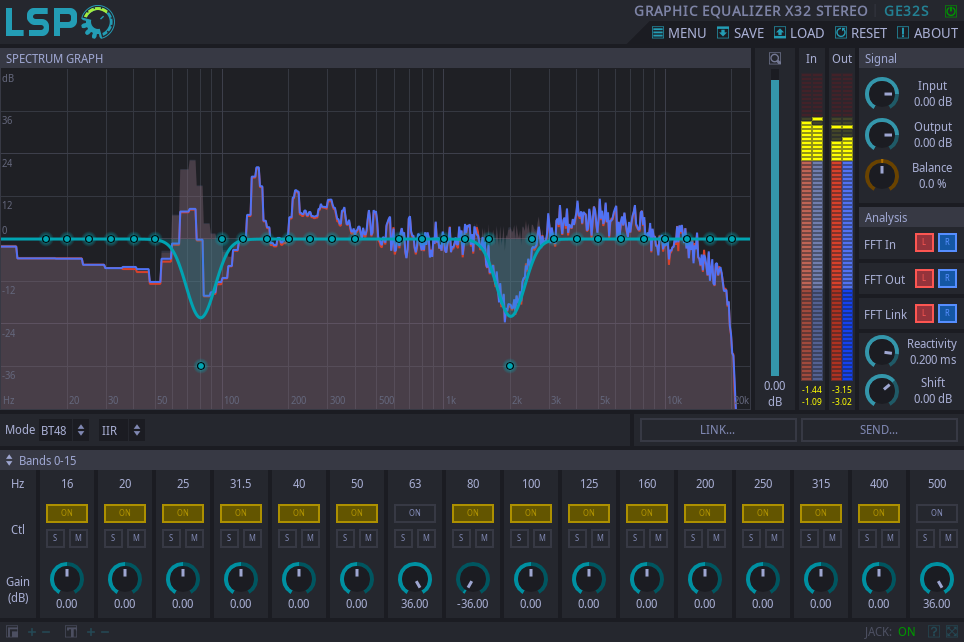This screenshot has width=964, height=642.
Task: Mute the 500 Hz band
Action: pos(948,538)
